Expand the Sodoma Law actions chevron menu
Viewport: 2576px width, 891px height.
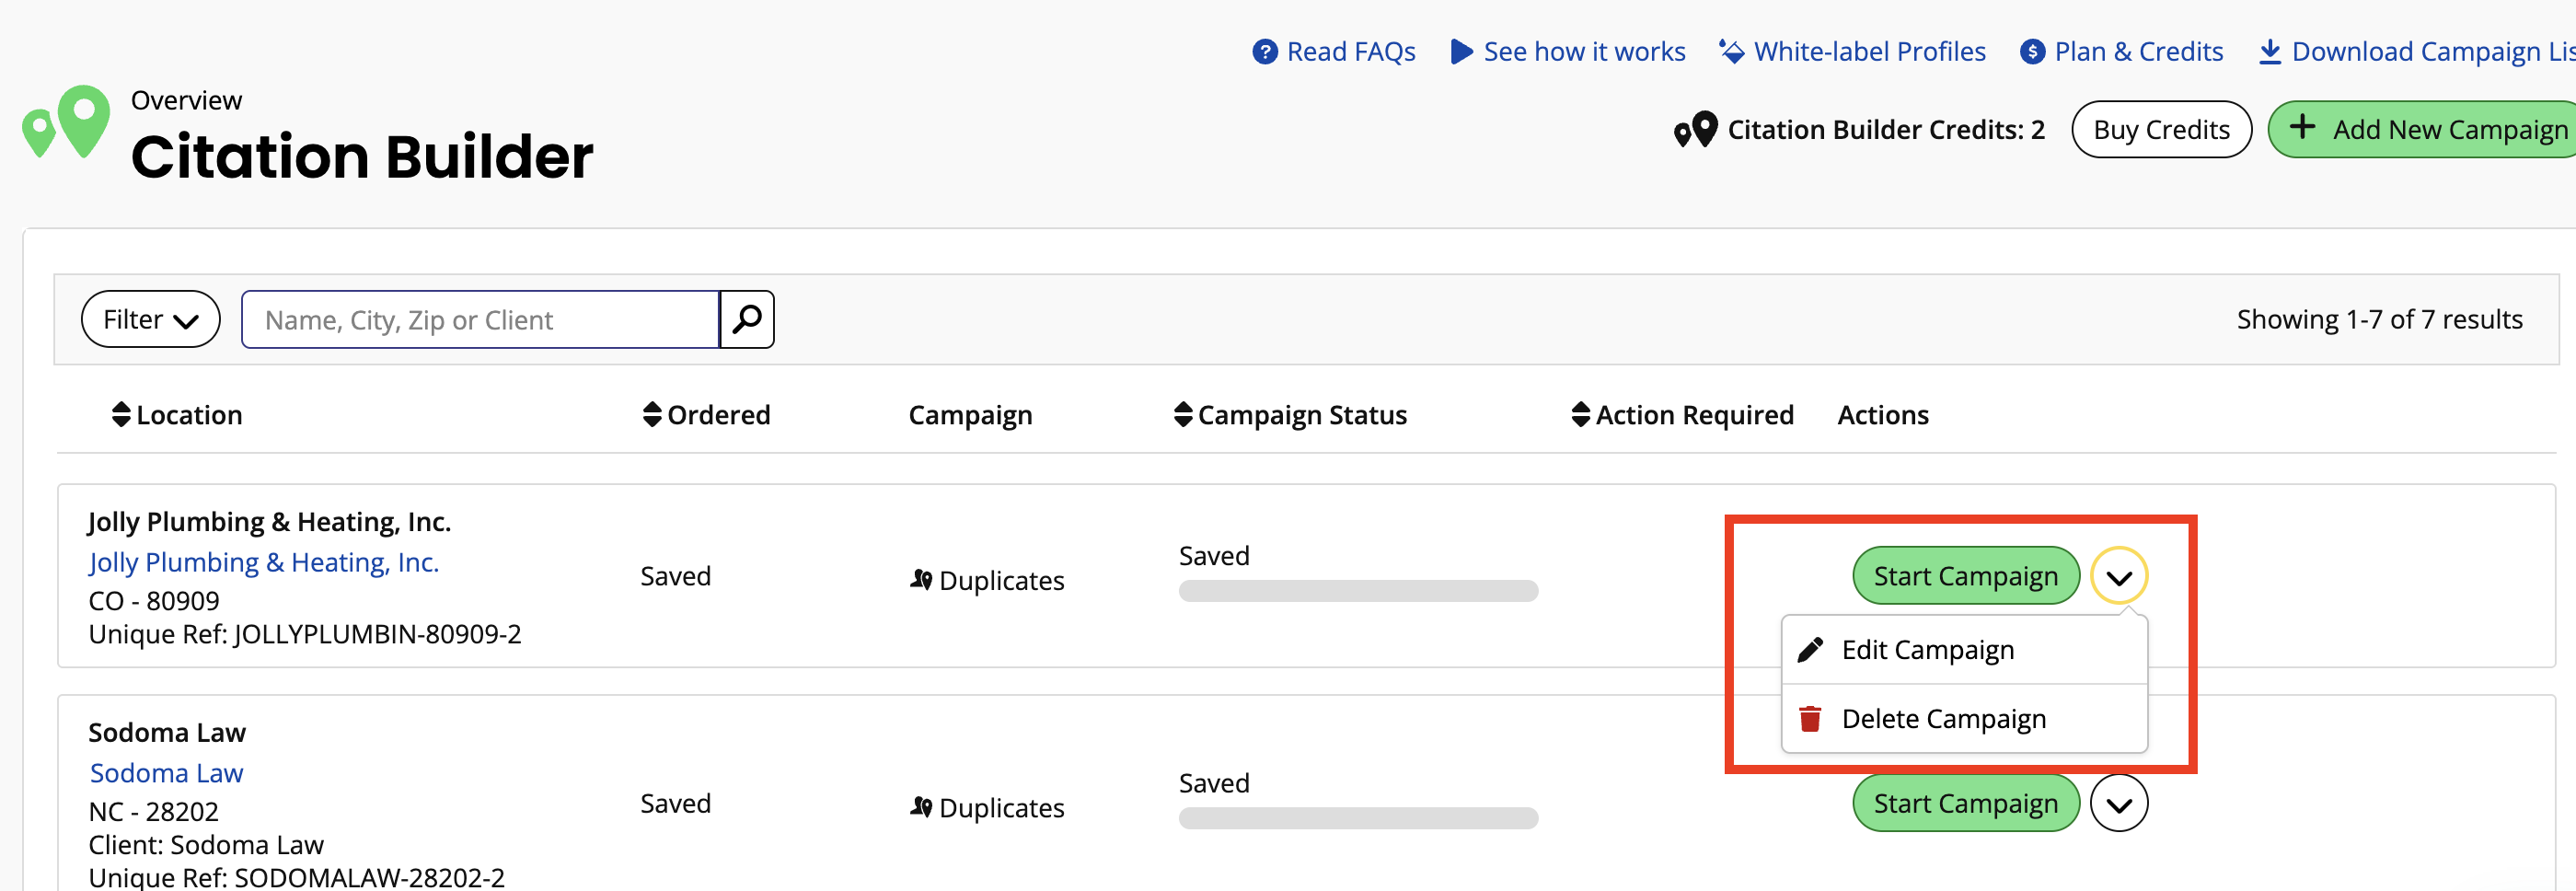(2118, 803)
